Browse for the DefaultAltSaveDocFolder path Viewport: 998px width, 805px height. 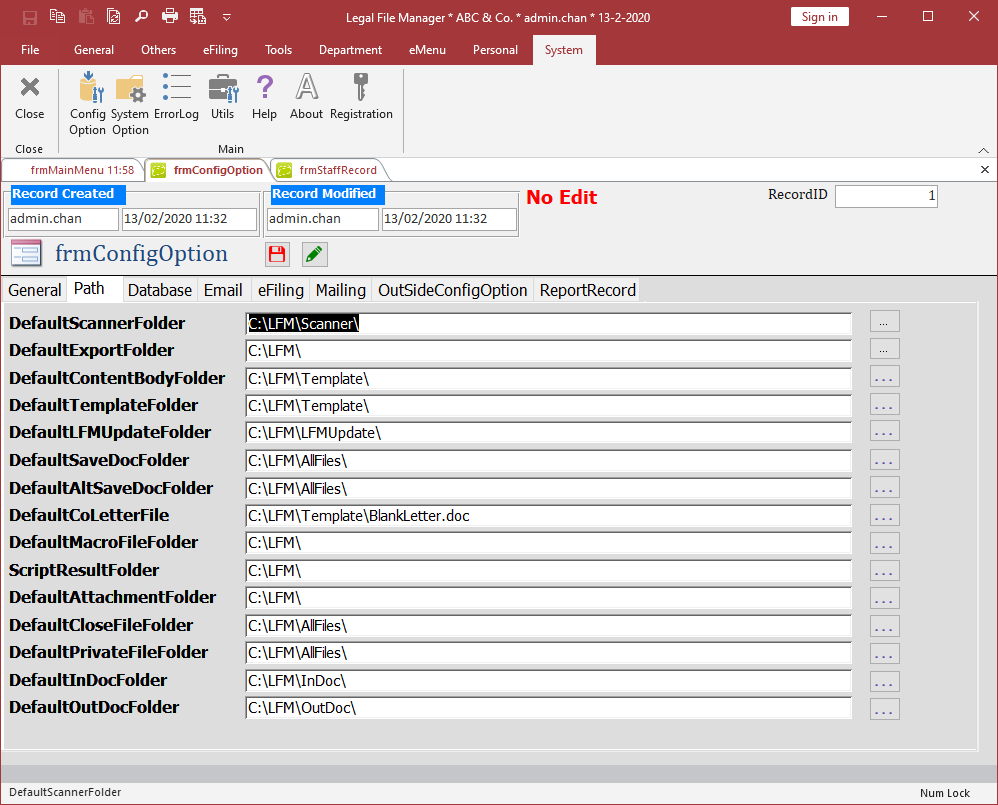884,488
